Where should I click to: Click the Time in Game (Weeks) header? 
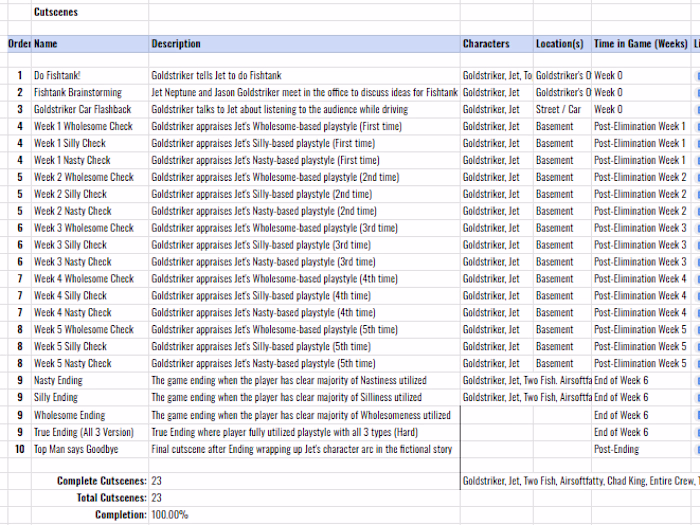tap(640, 44)
